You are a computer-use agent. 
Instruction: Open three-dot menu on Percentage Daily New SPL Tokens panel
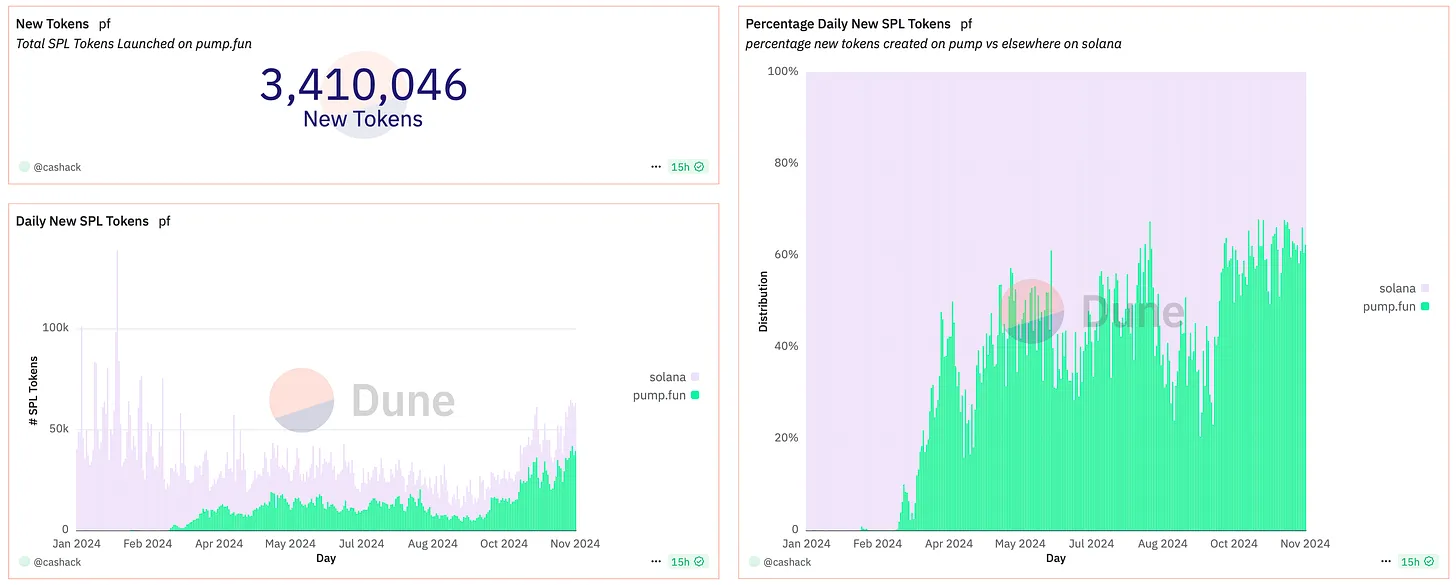1385,562
